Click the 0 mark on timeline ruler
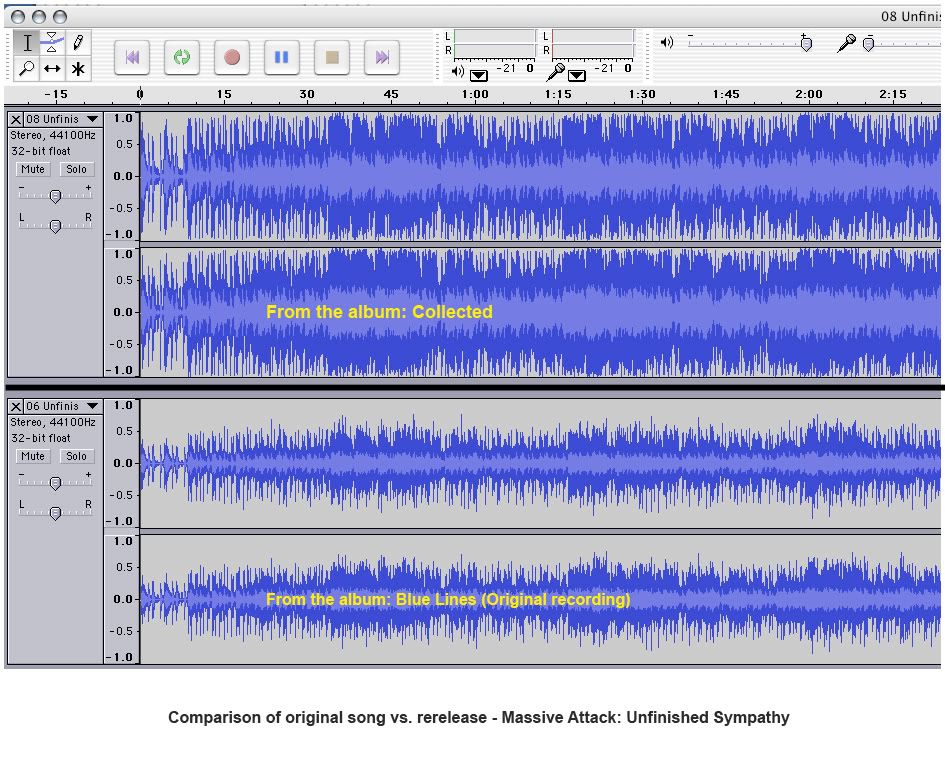945x761 pixels. click(x=140, y=94)
